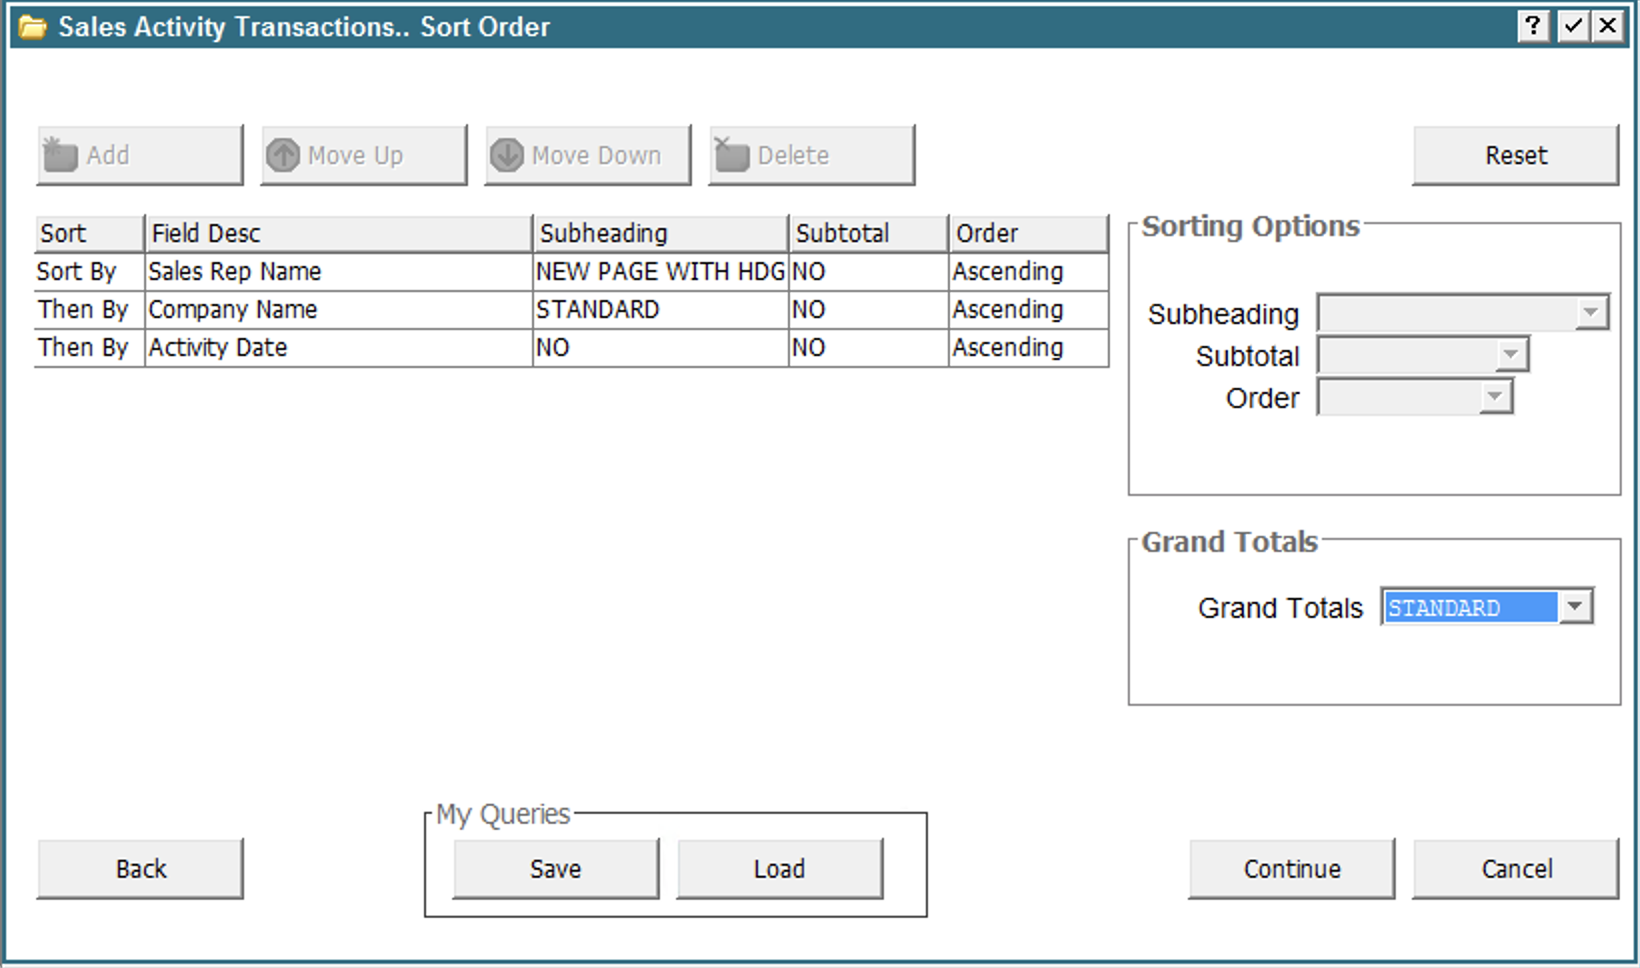The width and height of the screenshot is (1640, 968).
Task: Click the folder icon in title bar
Action: pos(33,27)
